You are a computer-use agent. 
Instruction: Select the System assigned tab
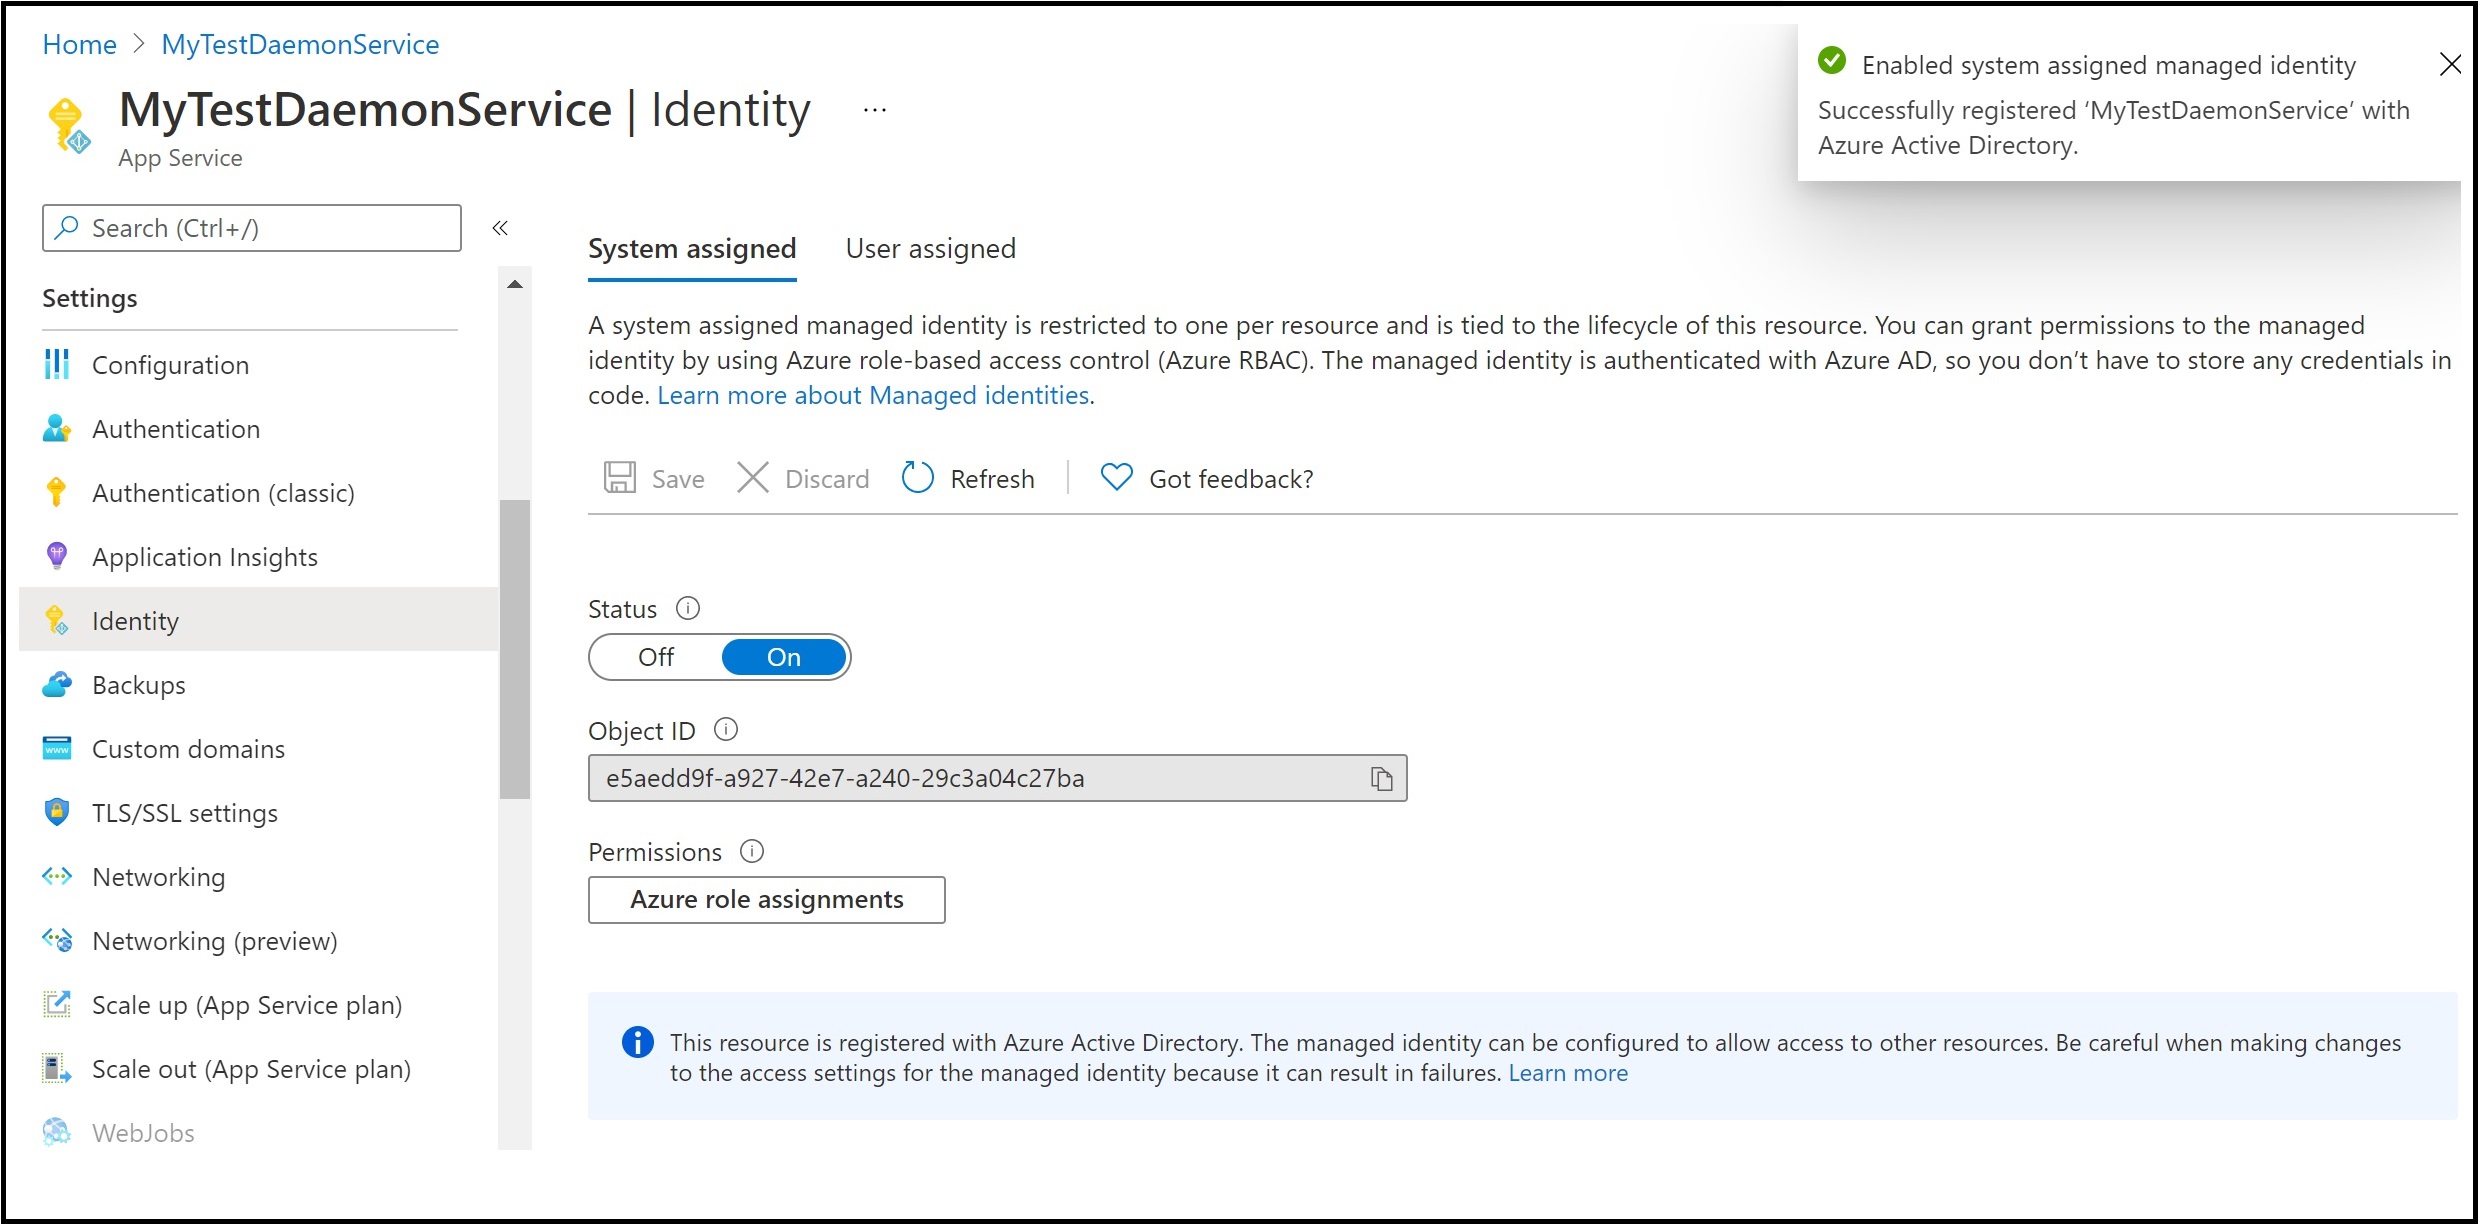click(x=692, y=249)
